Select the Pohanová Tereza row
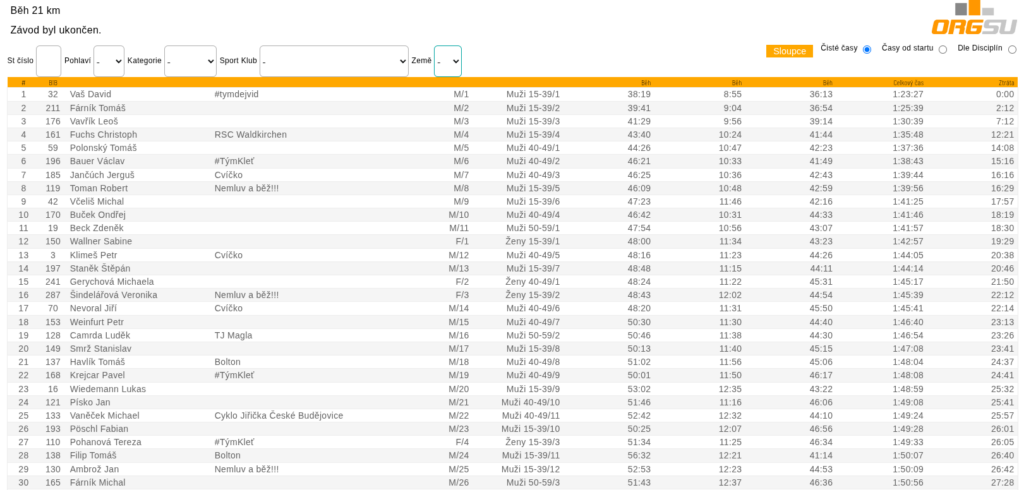 512,442
